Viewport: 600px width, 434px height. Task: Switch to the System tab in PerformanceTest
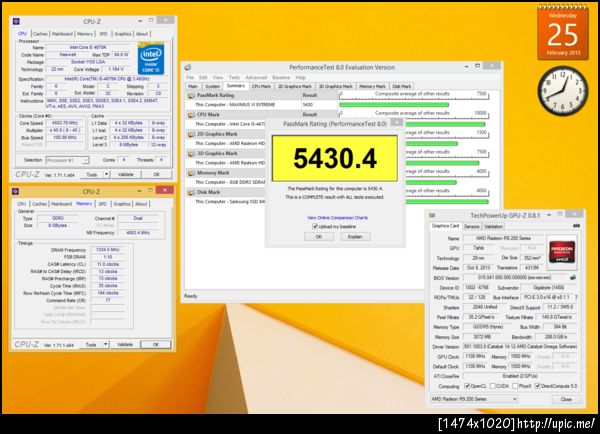pos(212,86)
